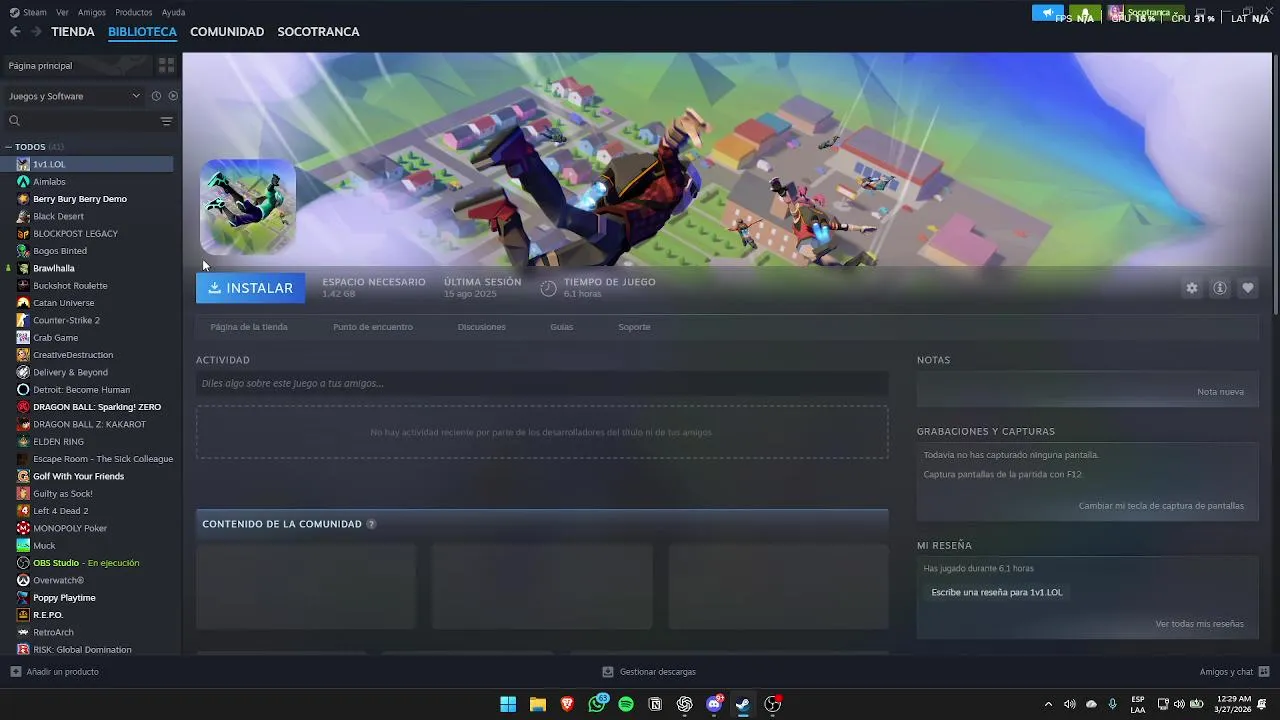Open SOCOTRANCA profile section
Viewport: 1280px width, 720px height.
pyautogui.click(x=318, y=32)
